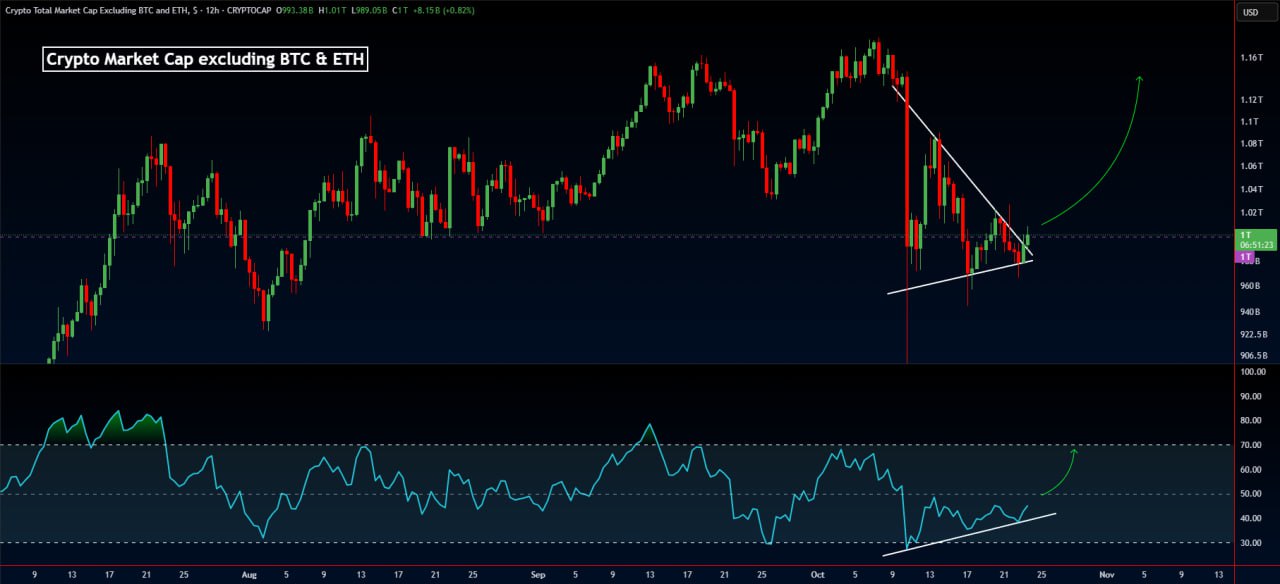Click the Crypto Total Market Cap symbol title

point(97,10)
